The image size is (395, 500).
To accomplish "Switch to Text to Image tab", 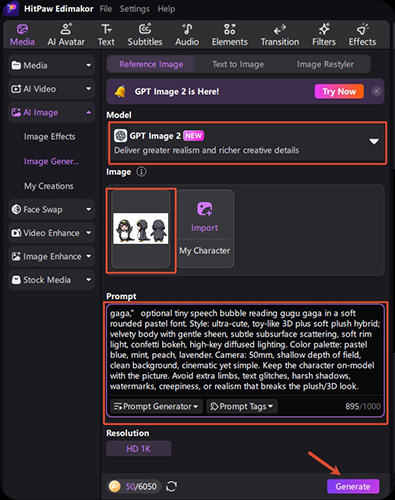I will [238, 64].
